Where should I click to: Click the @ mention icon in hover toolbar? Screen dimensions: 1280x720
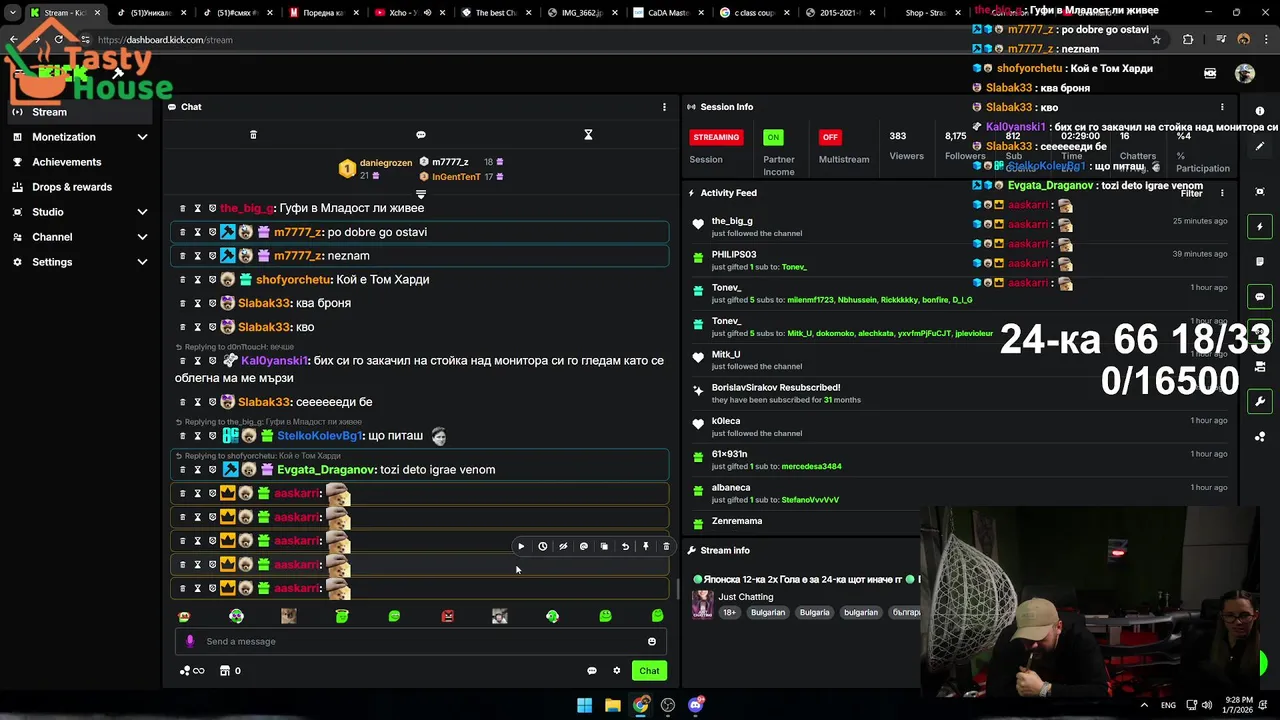click(584, 547)
